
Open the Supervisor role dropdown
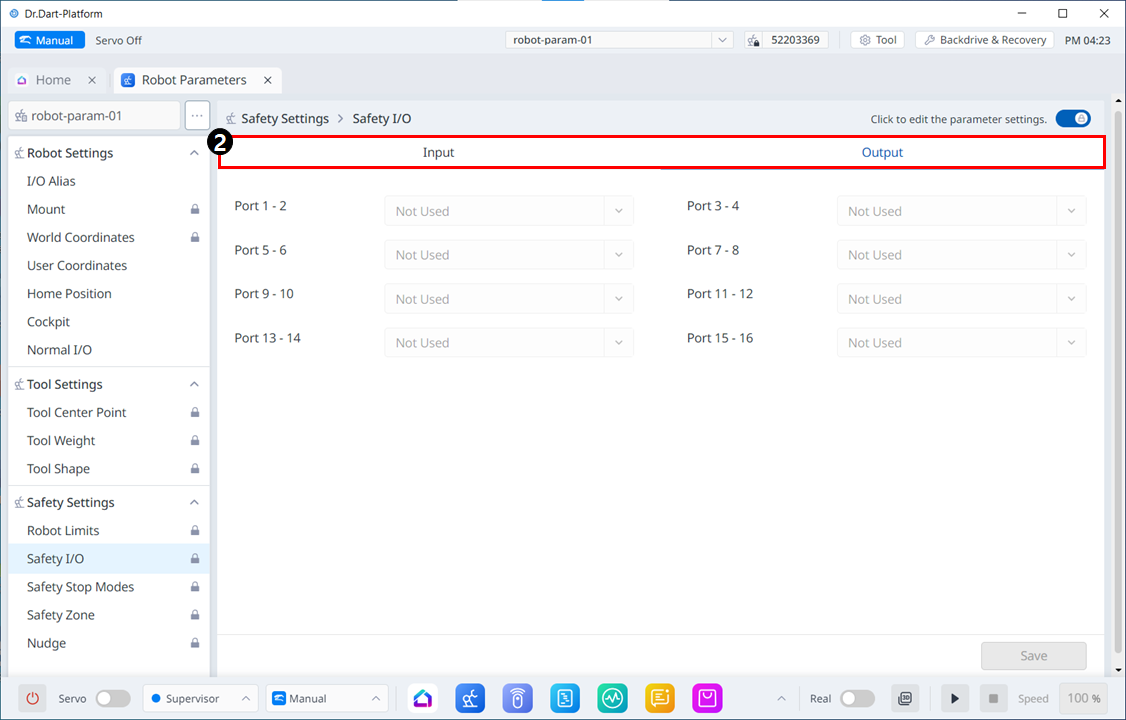[200, 698]
